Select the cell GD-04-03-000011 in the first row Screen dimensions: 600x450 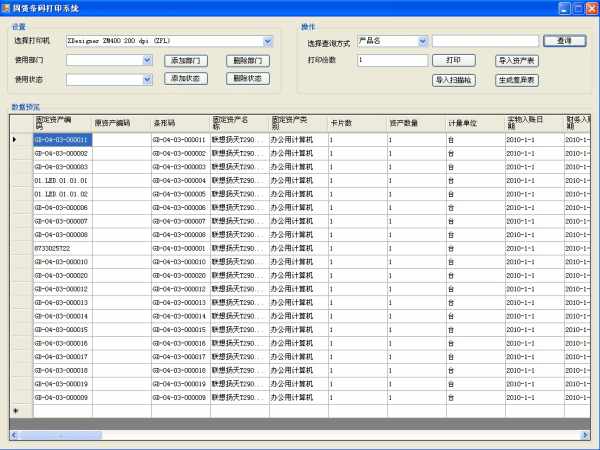pos(62,139)
